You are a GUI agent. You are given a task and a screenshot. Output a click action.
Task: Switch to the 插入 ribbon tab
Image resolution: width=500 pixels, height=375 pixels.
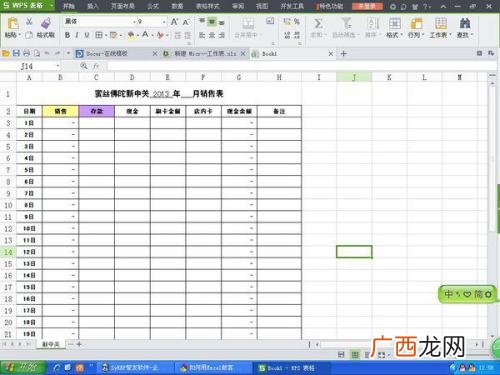pyautogui.click(x=93, y=6)
